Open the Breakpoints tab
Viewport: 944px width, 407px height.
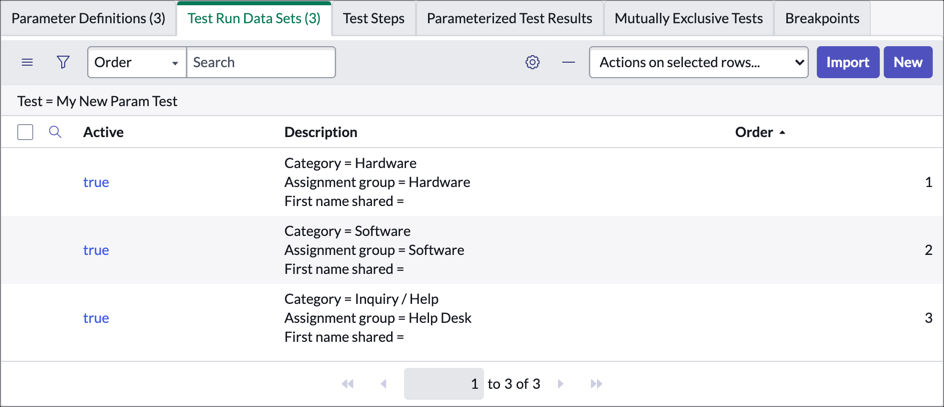coord(822,19)
